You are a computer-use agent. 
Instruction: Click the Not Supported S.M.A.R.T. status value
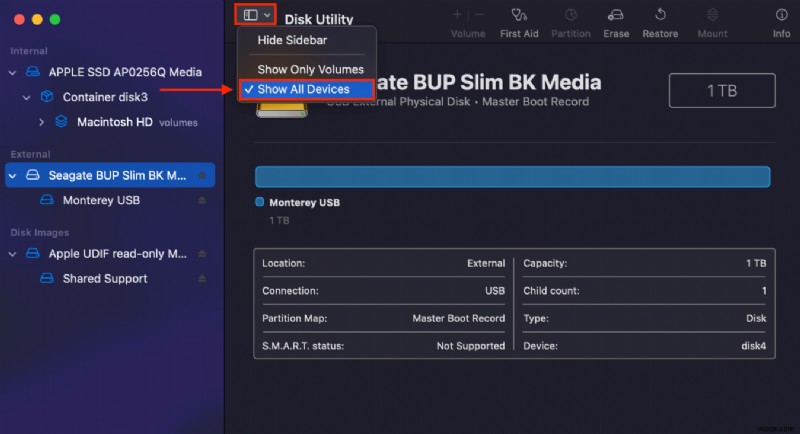click(470, 346)
